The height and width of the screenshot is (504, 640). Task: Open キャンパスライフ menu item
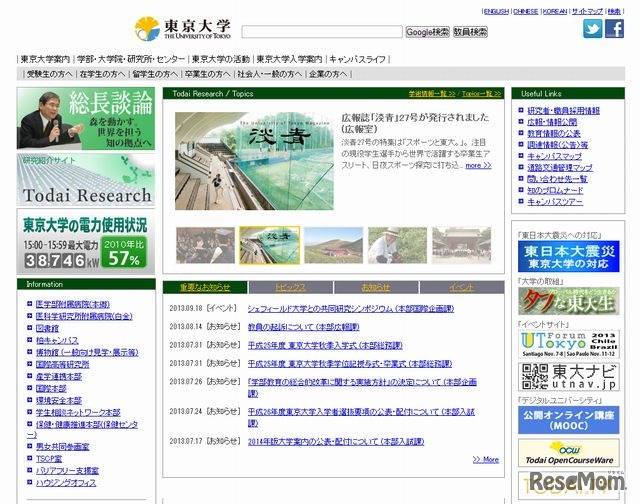(357, 59)
